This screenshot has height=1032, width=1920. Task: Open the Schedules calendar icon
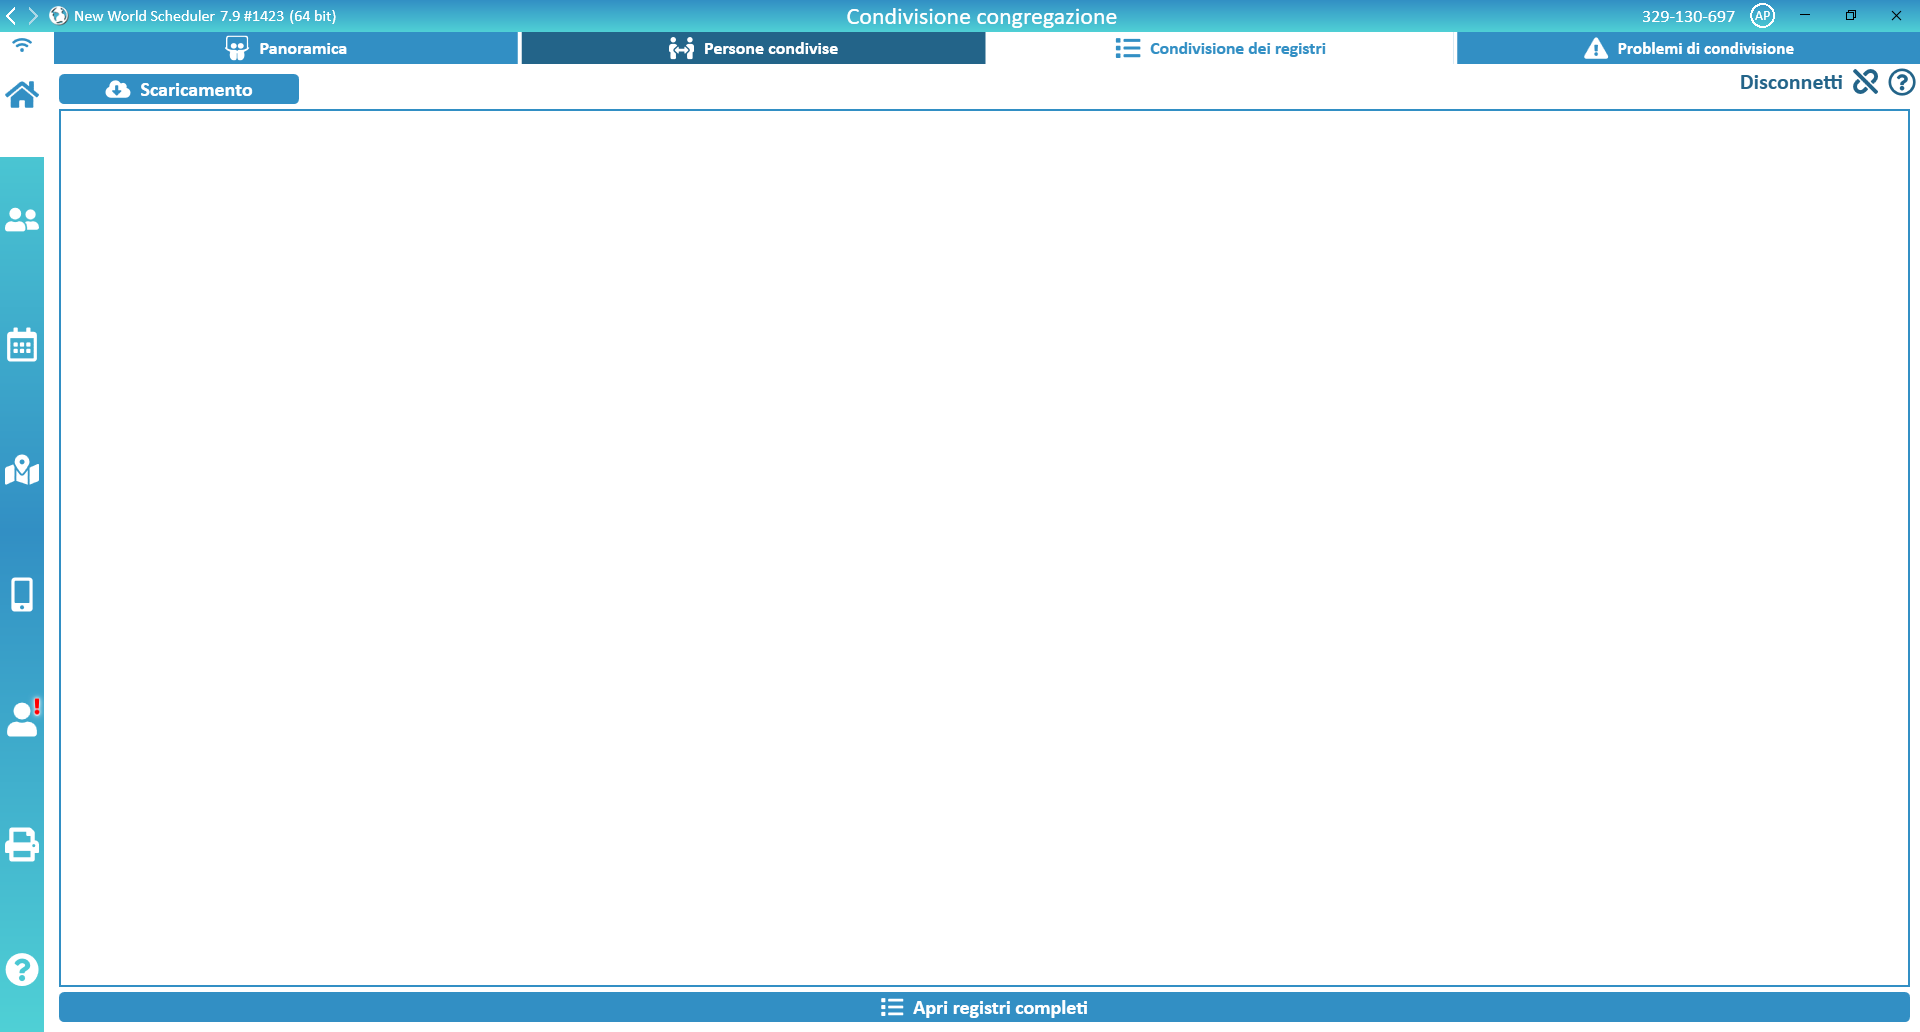point(22,345)
